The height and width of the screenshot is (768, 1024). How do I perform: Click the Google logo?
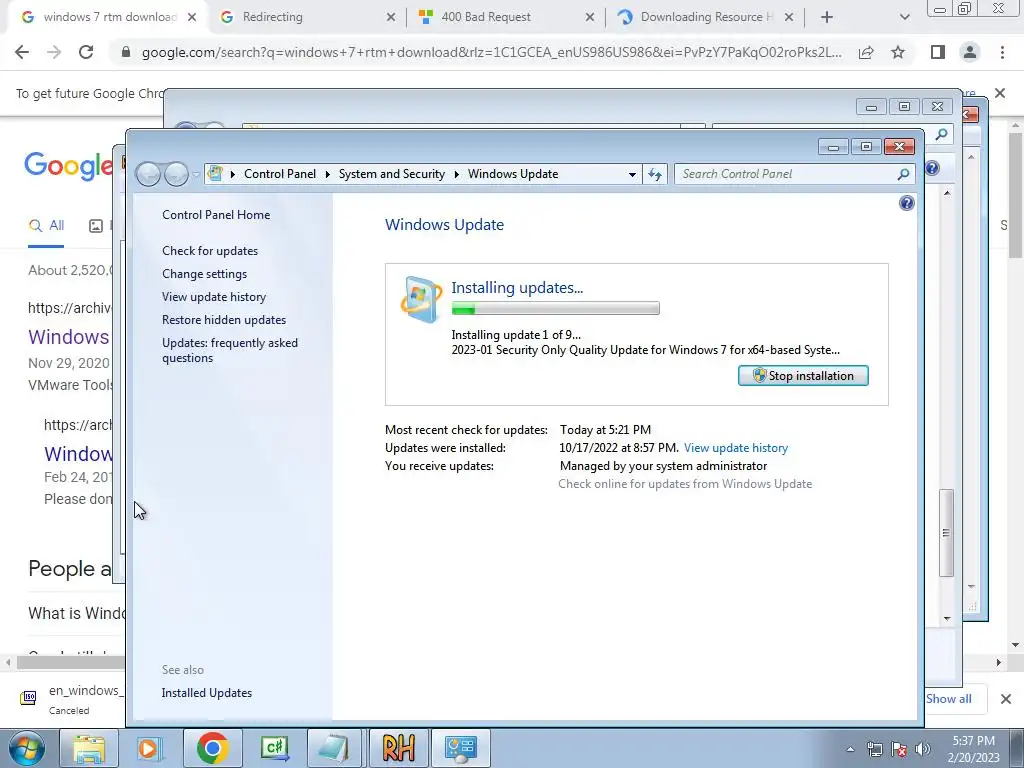[69, 166]
